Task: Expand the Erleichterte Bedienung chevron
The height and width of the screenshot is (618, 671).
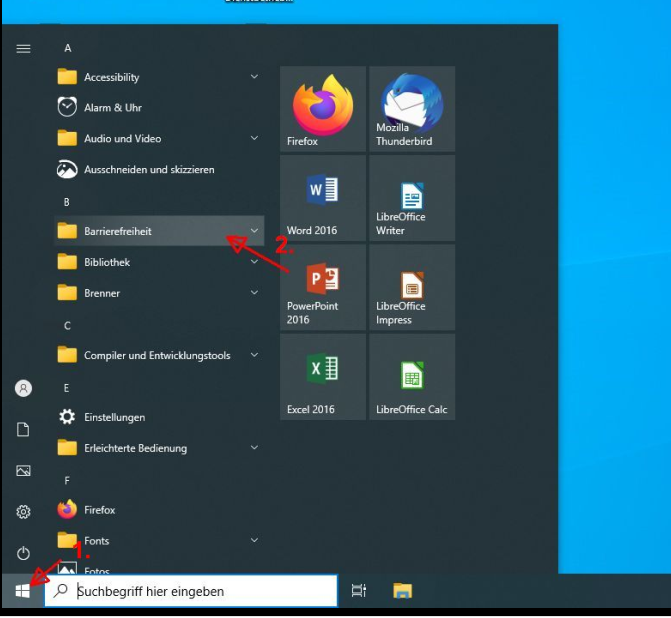Action: 254,448
